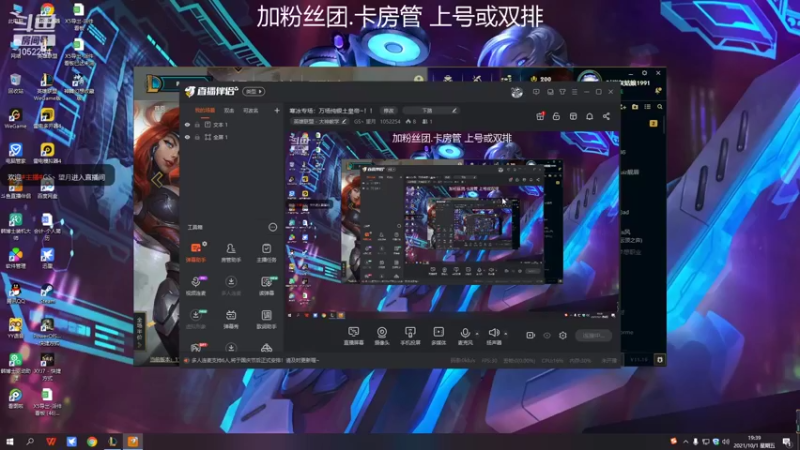Open the 多人连麦 tool

tap(231, 286)
